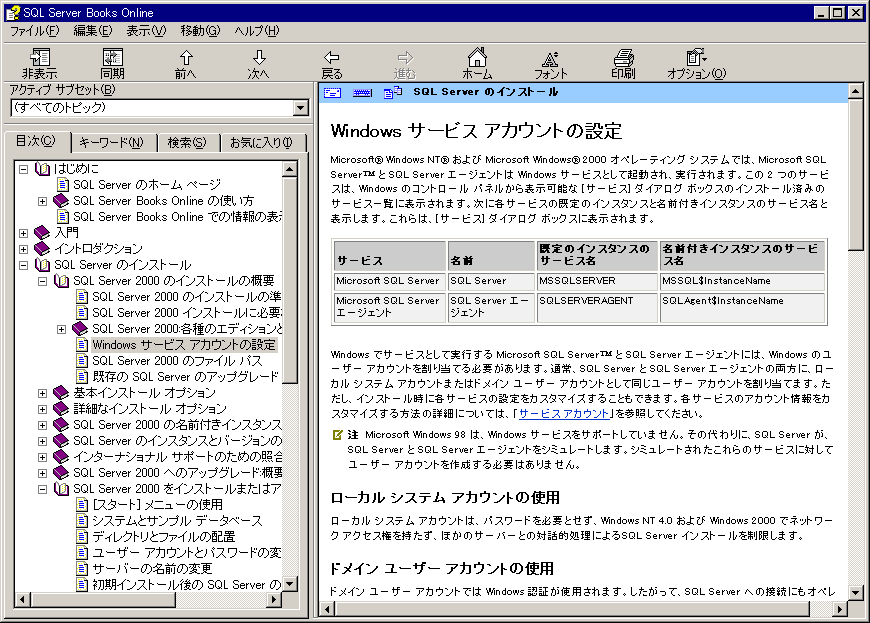Click the book icon of 基本インストール オプション
This screenshot has height=623, width=870.
[x=61, y=393]
